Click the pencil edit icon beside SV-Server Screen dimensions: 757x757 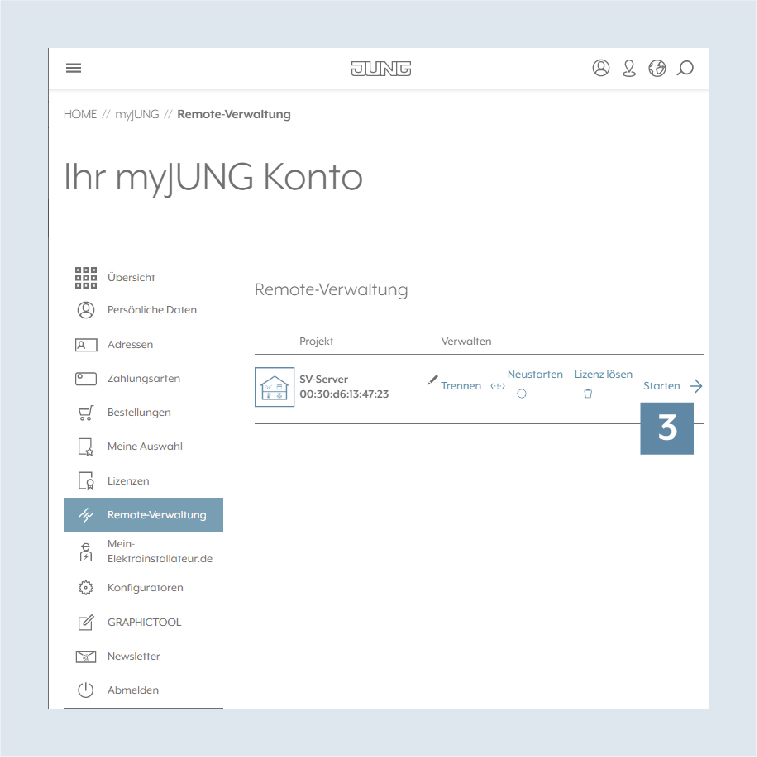click(433, 380)
